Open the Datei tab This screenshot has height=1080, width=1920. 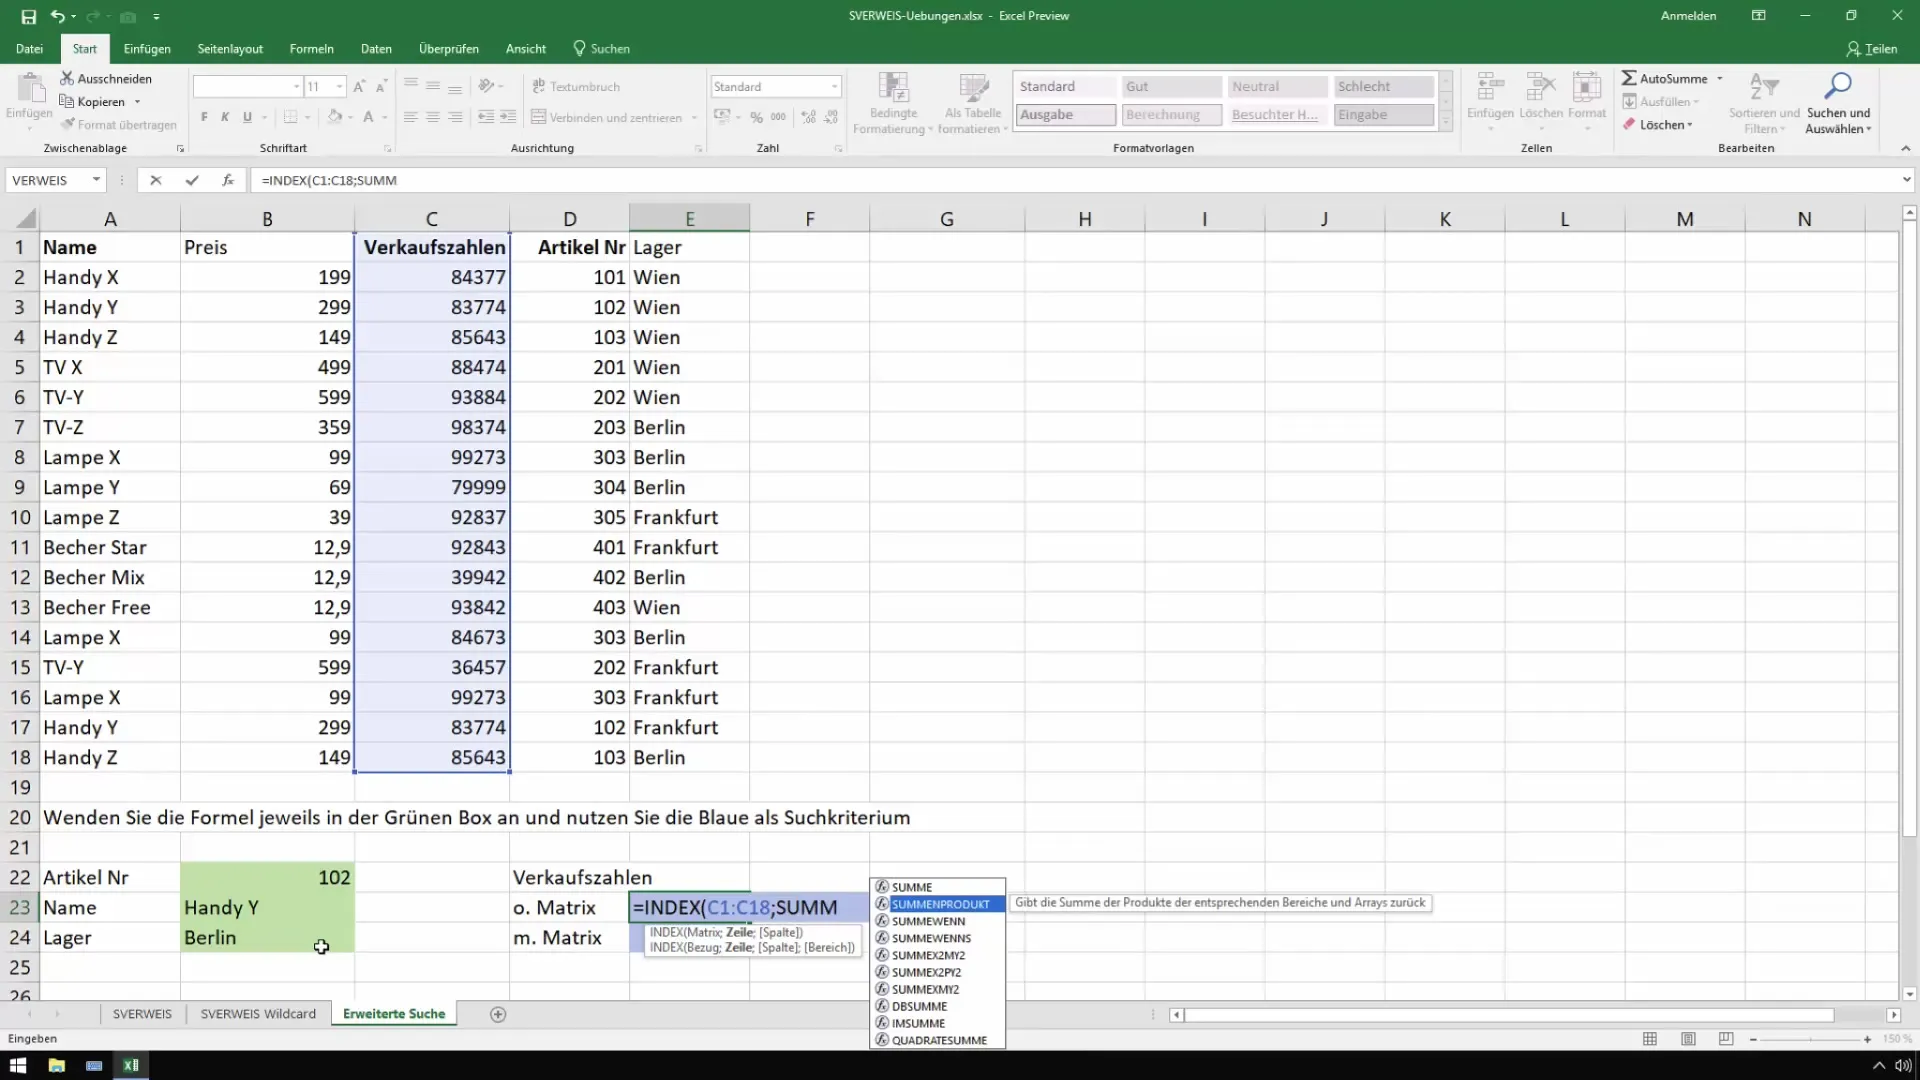click(x=29, y=48)
